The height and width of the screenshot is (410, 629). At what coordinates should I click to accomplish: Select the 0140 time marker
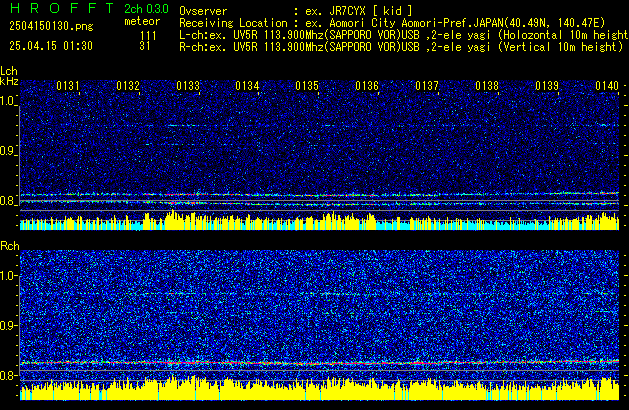pyautogui.click(x=607, y=86)
